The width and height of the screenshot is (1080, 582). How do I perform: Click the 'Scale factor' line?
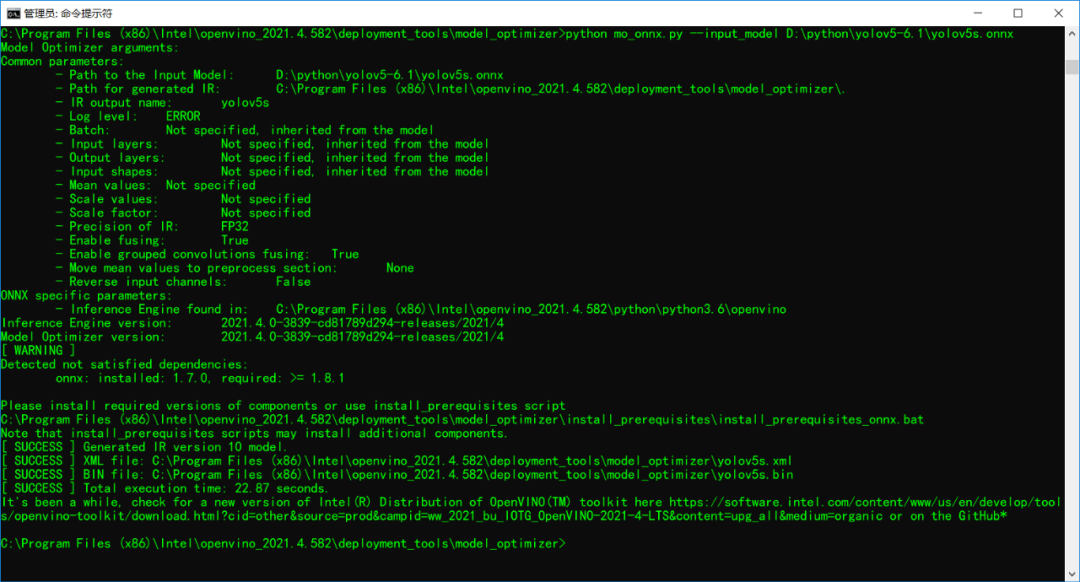point(183,213)
